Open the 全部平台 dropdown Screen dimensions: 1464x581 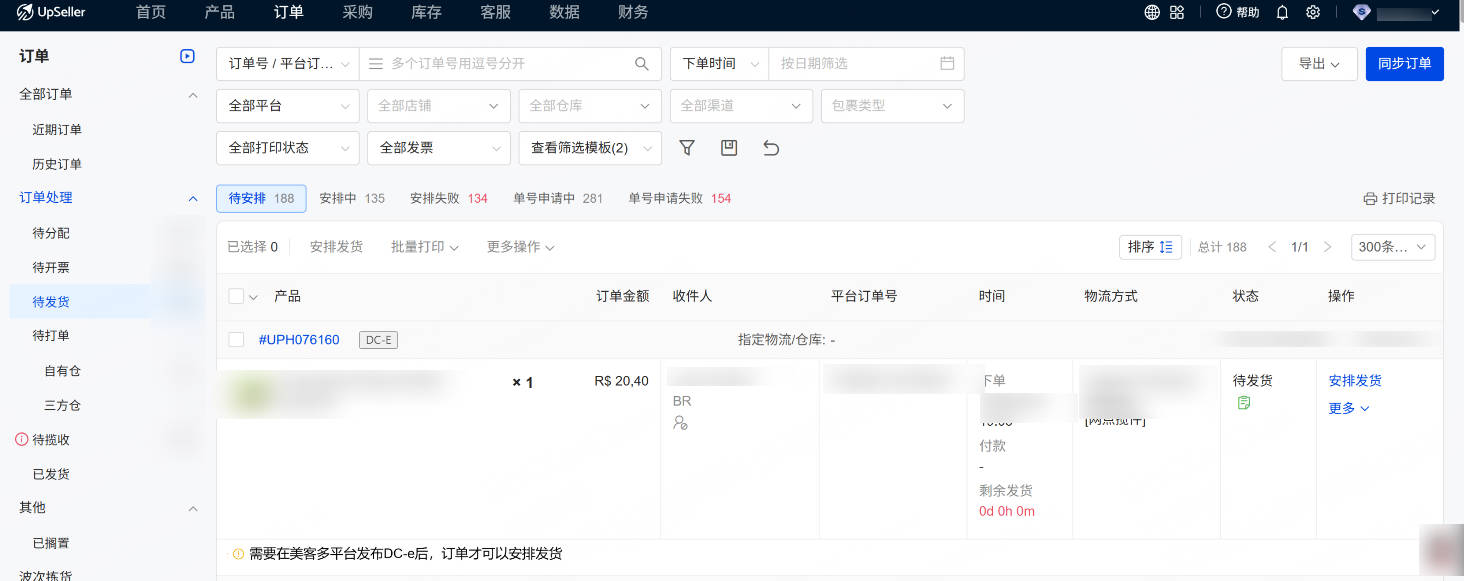(287, 106)
